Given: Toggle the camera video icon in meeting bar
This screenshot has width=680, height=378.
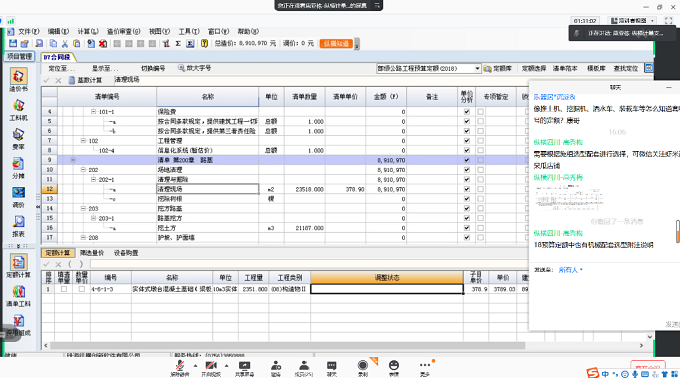Looking at the screenshot, I should coord(211,365).
